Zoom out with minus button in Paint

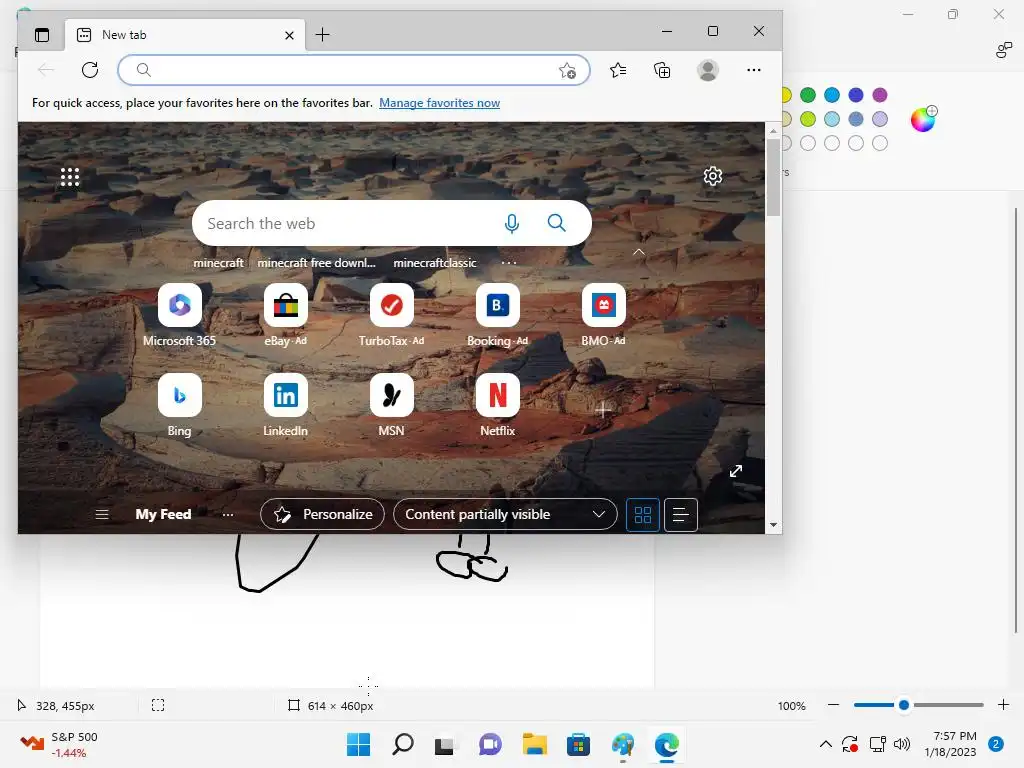[833, 705]
